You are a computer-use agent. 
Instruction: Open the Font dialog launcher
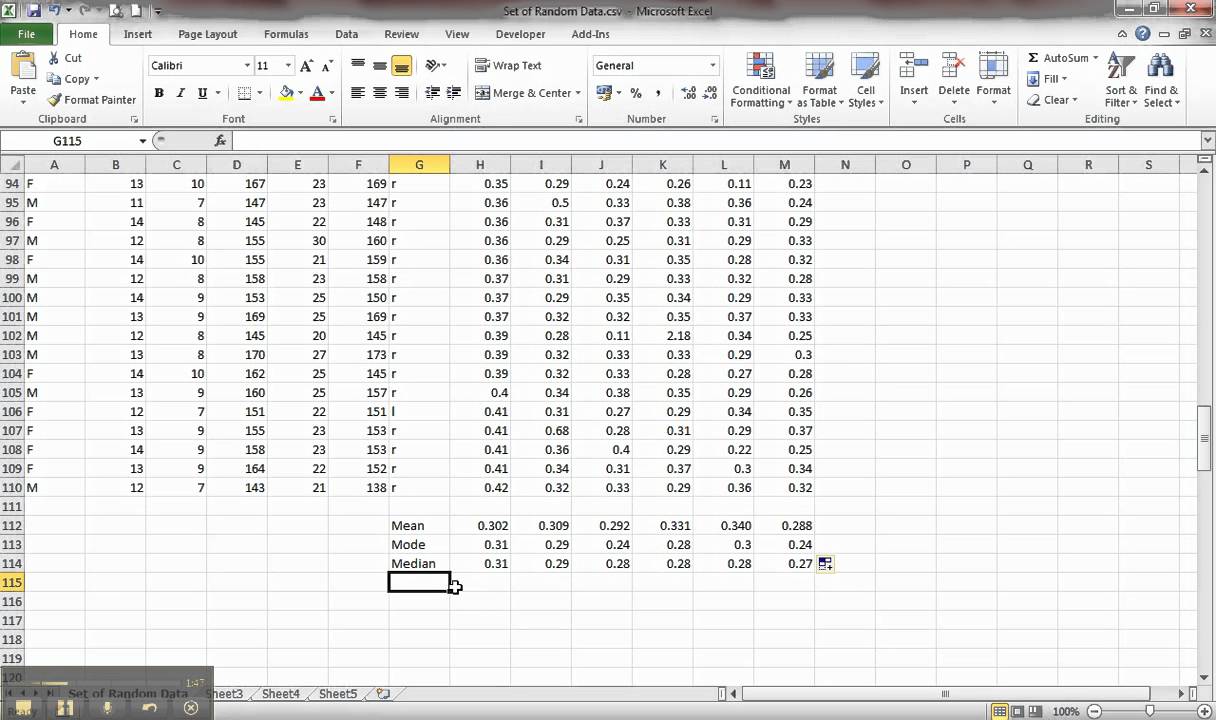[x=332, y=120]
